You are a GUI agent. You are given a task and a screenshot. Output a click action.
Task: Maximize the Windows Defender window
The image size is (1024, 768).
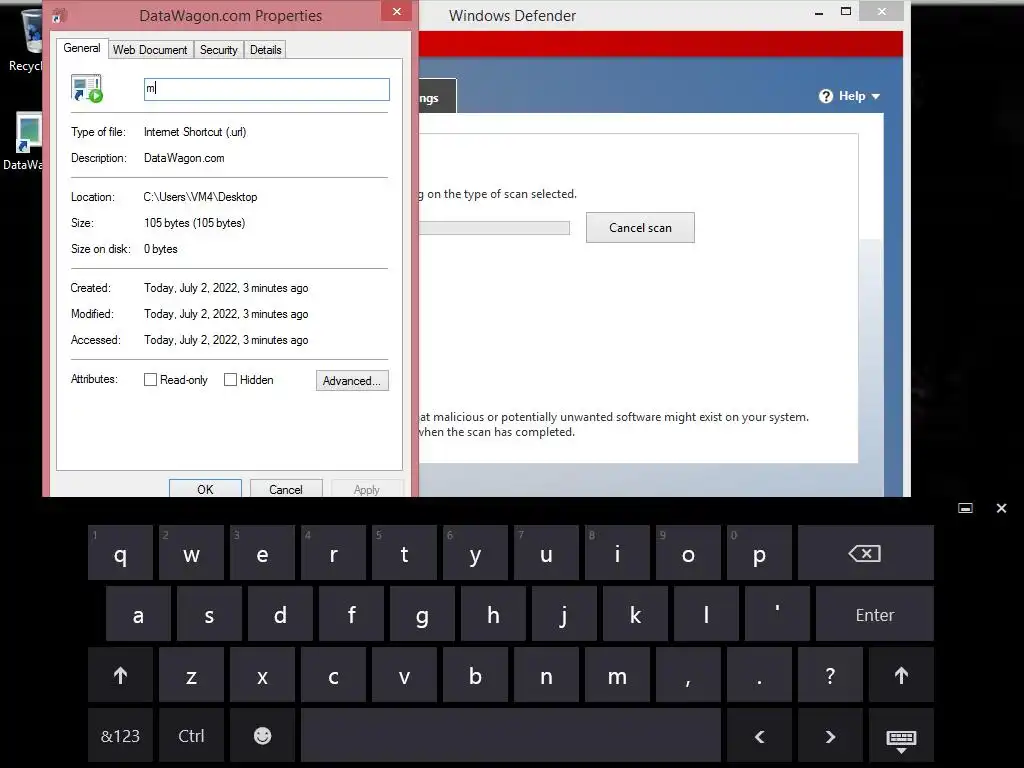tap(846, 11)
